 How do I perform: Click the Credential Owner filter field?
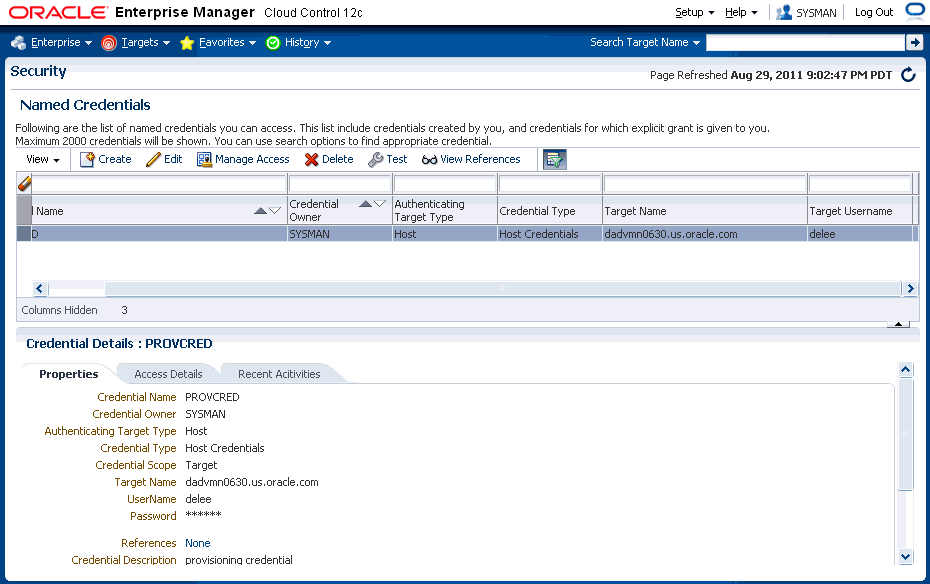tap(340, 184)
